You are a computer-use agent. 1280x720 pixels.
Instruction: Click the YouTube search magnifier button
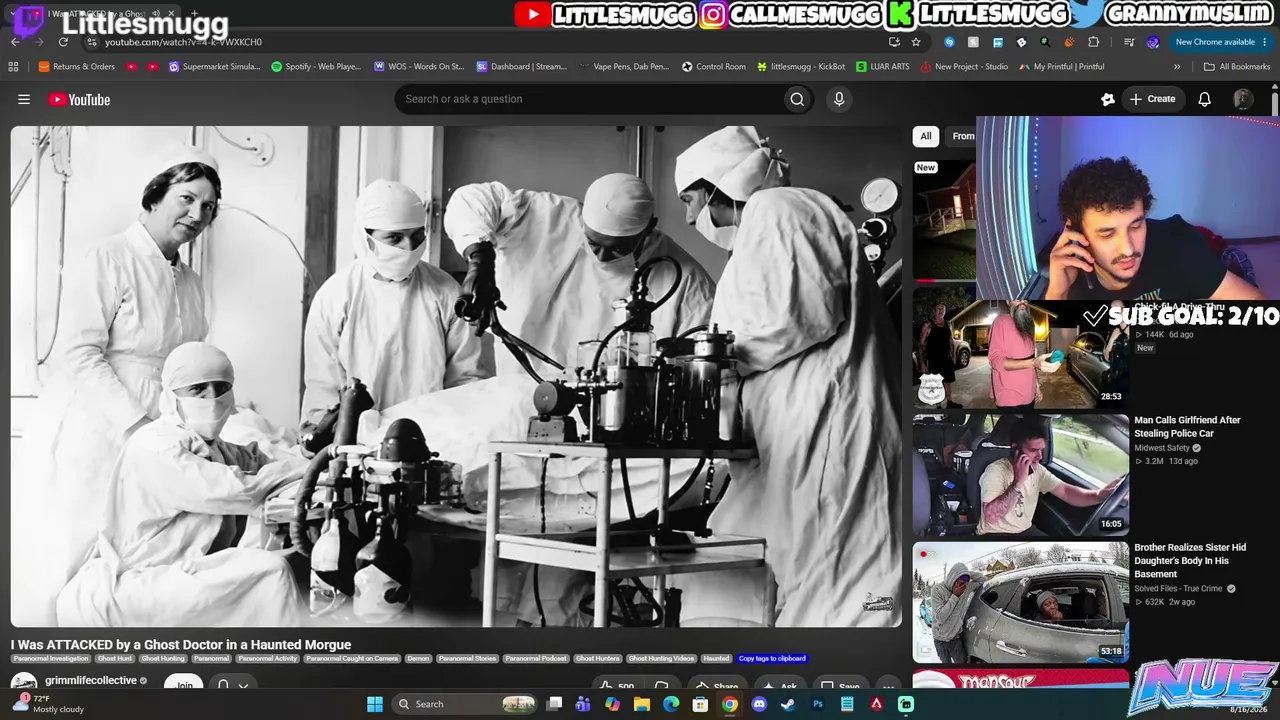tap(797, 99)
